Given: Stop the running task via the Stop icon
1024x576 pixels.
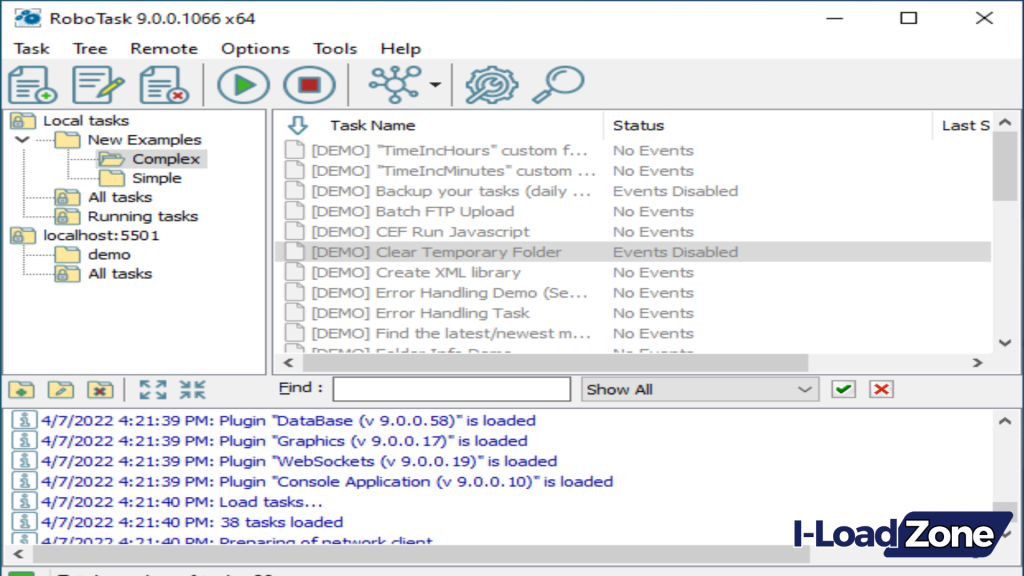Looking at the screenshot, I should click(x=309, y=84).
